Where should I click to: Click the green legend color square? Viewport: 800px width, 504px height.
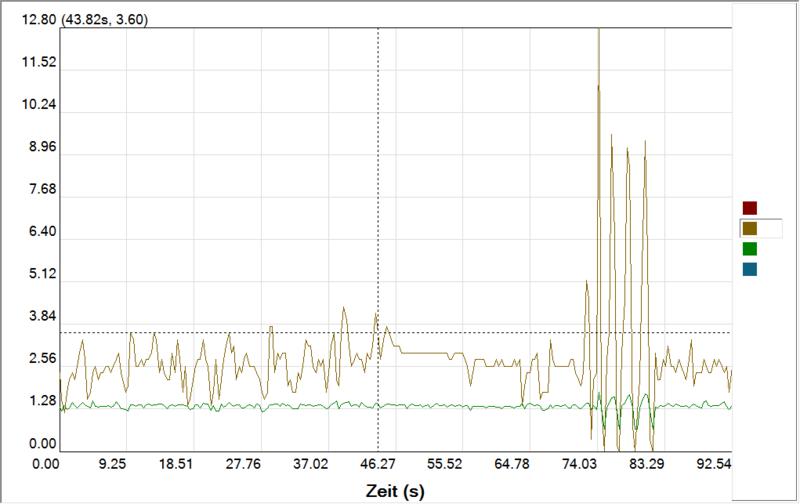[x=749, y=249]
